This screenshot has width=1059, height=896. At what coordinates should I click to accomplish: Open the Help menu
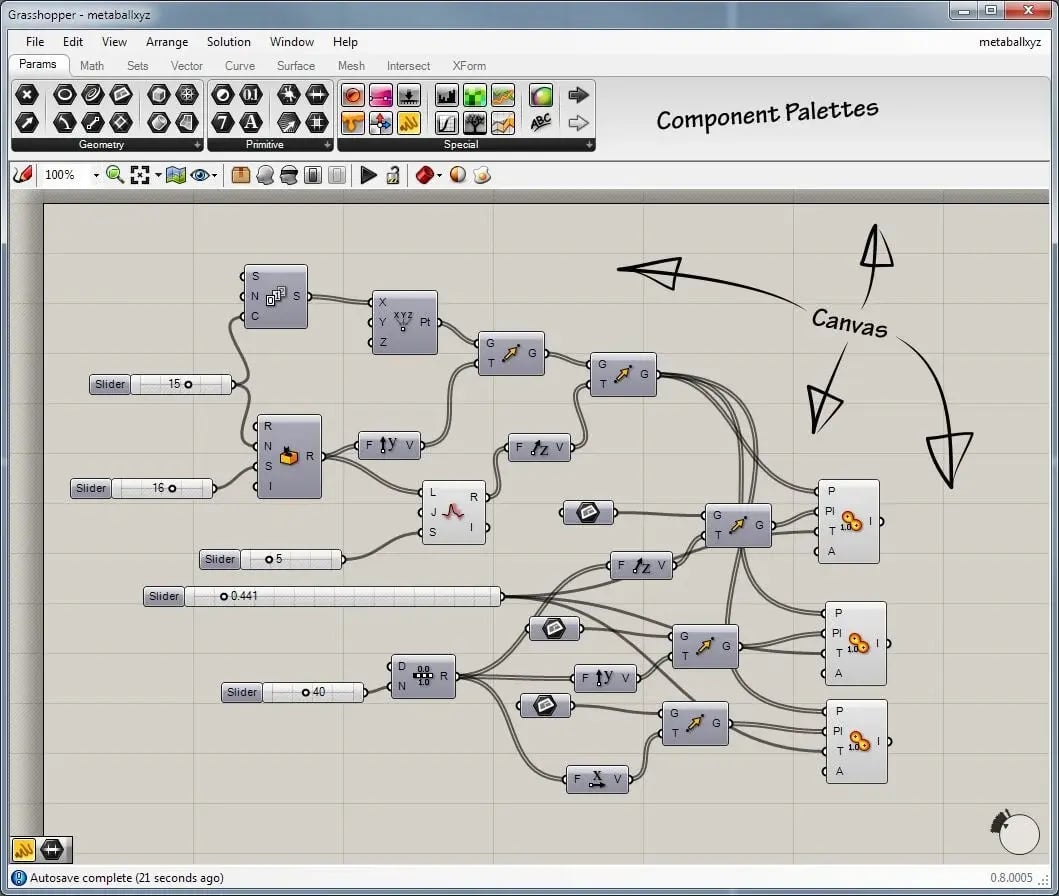click(345, 42)
